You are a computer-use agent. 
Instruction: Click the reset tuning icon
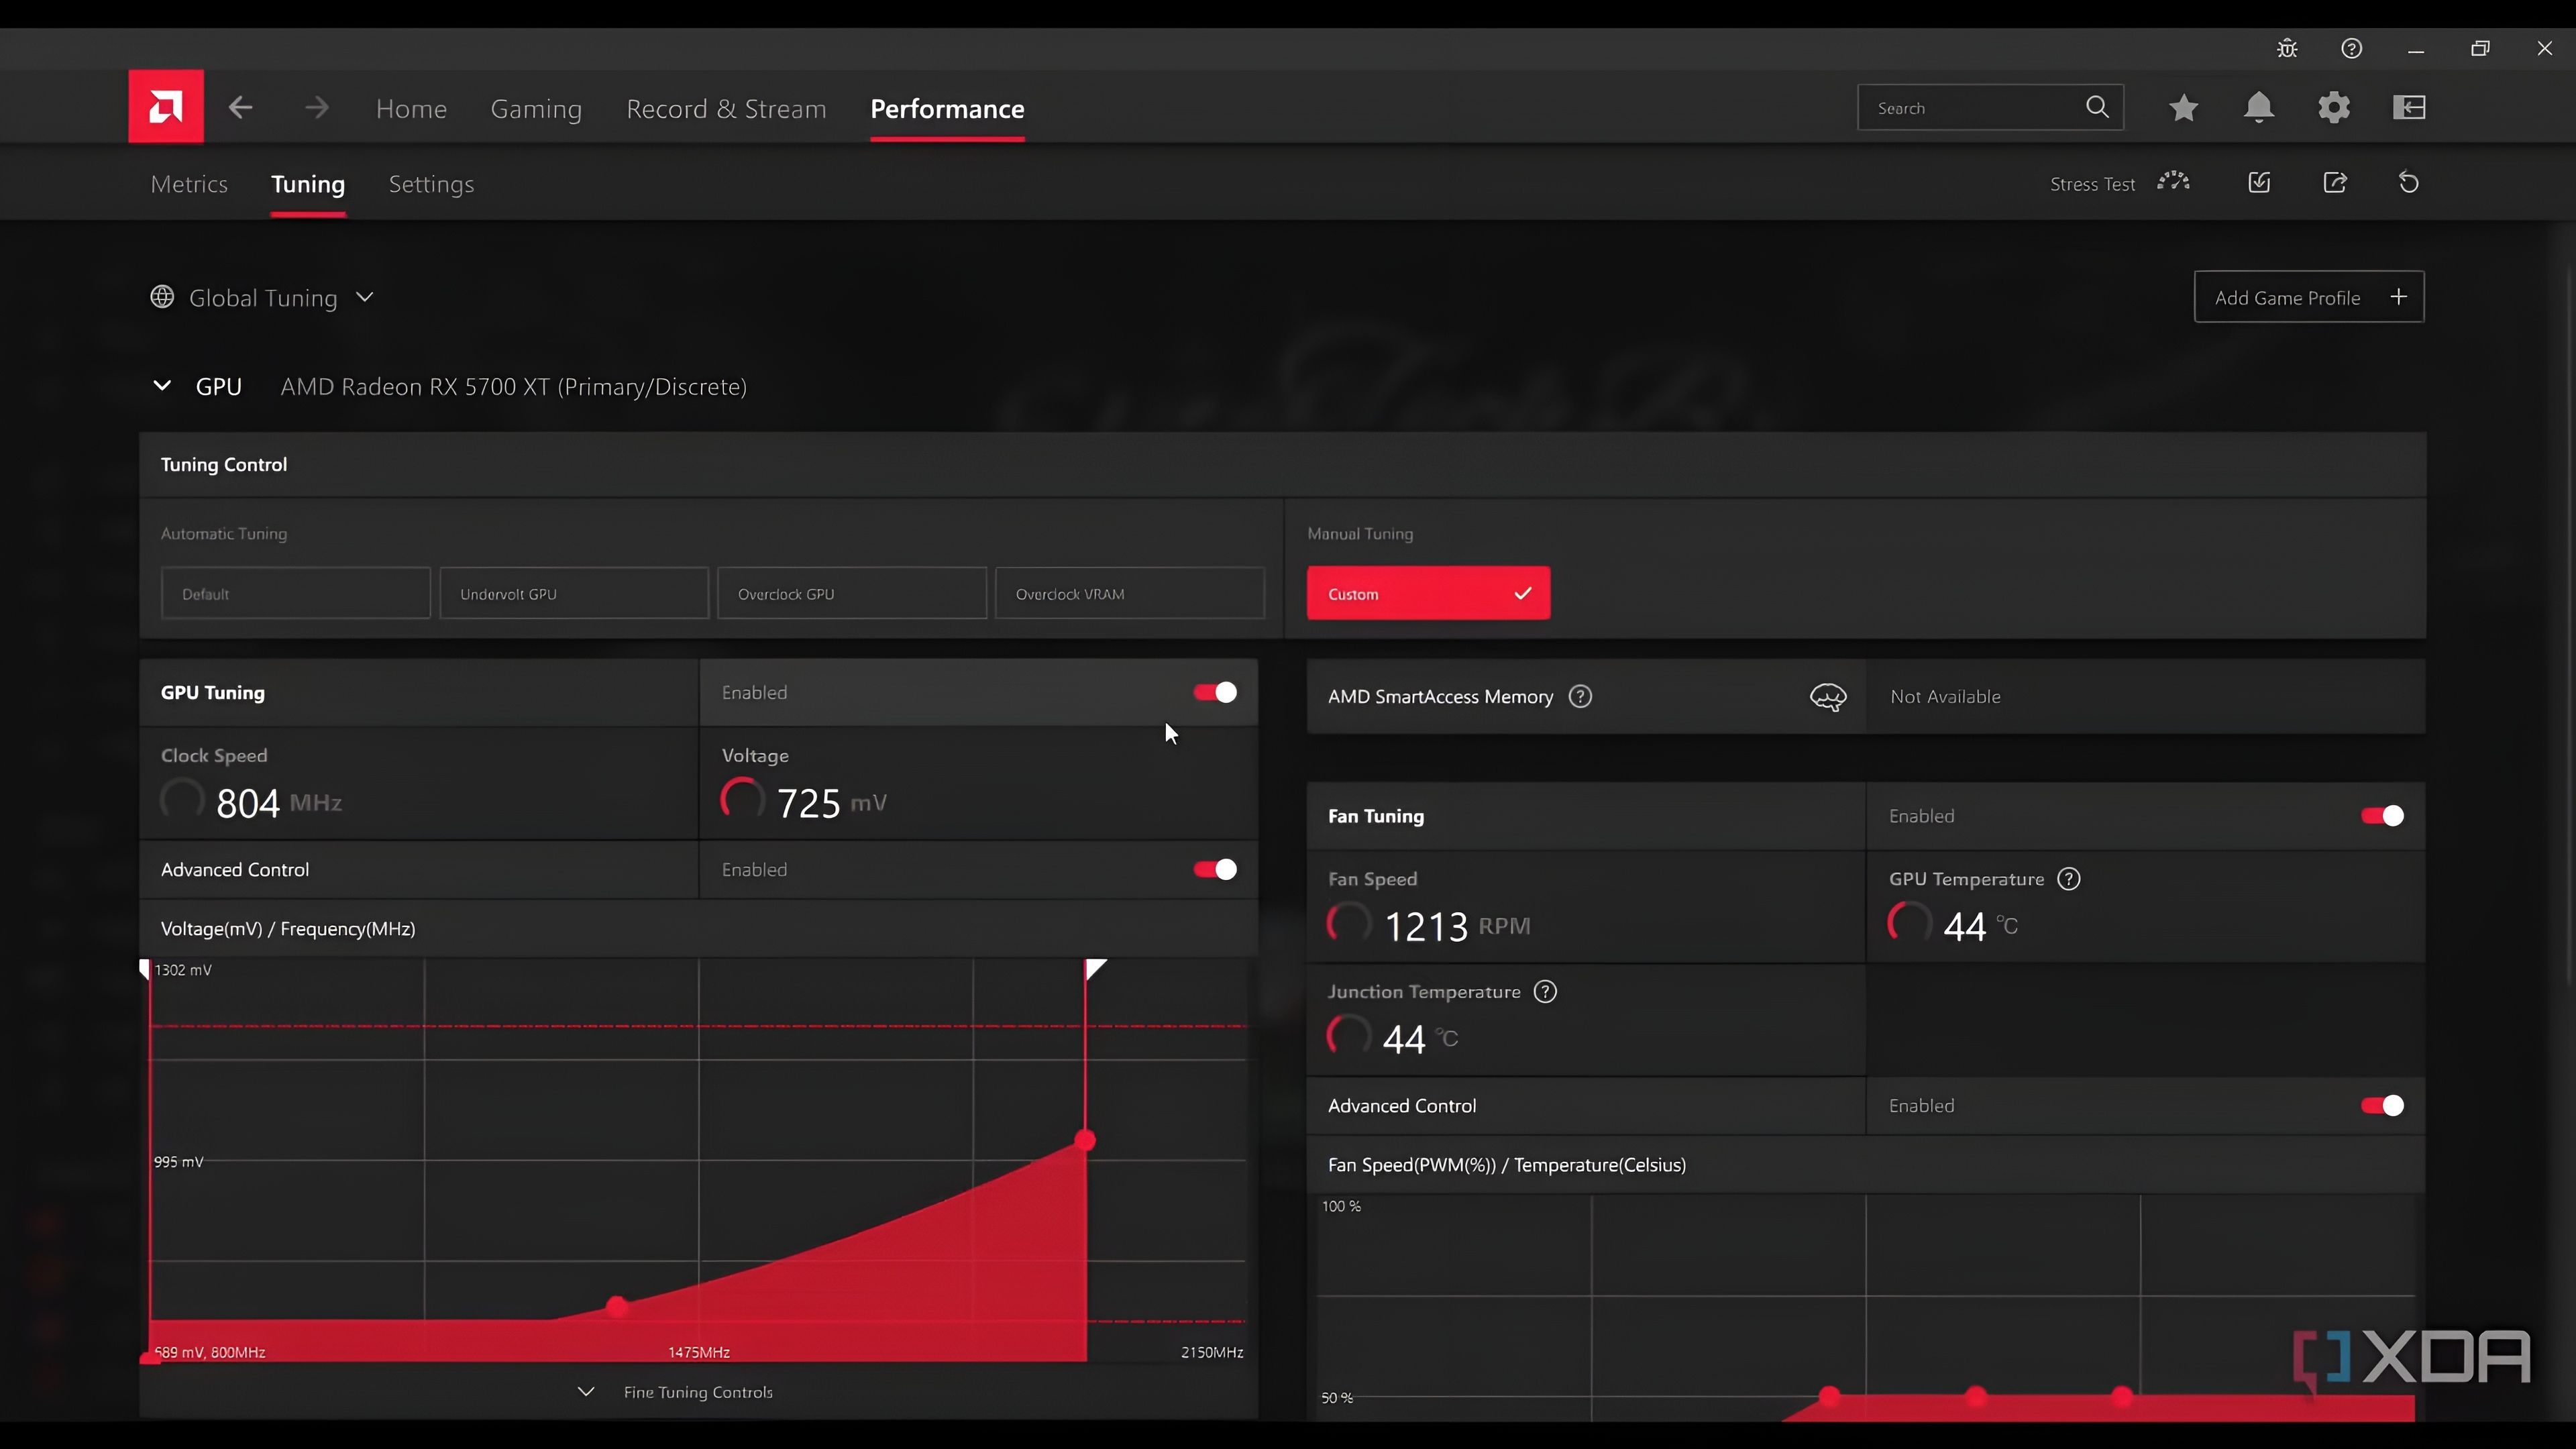click(2409, 182)
